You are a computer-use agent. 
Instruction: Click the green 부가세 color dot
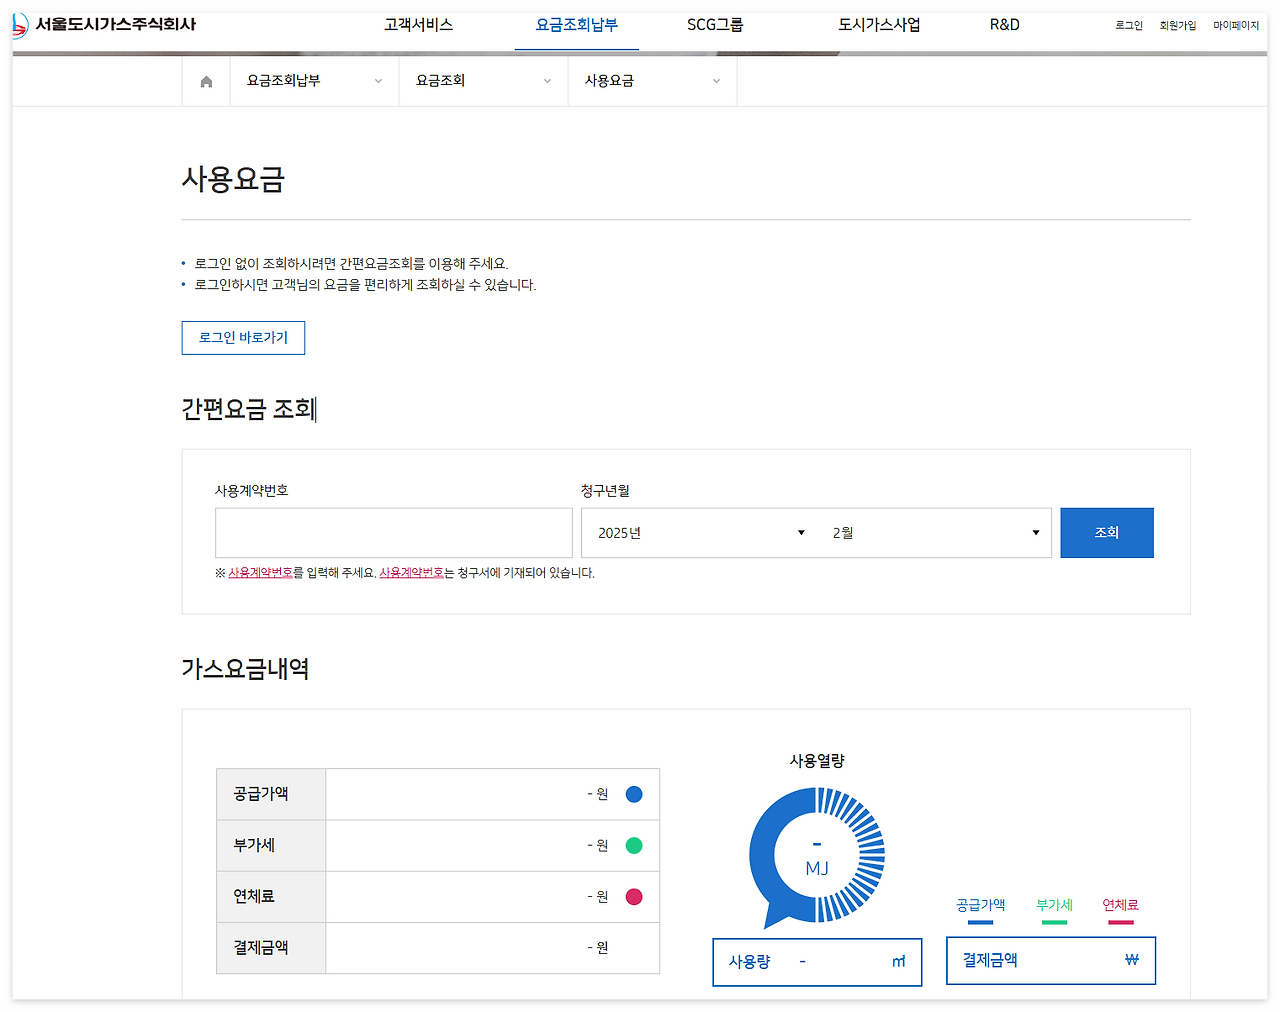click(634, 846)
